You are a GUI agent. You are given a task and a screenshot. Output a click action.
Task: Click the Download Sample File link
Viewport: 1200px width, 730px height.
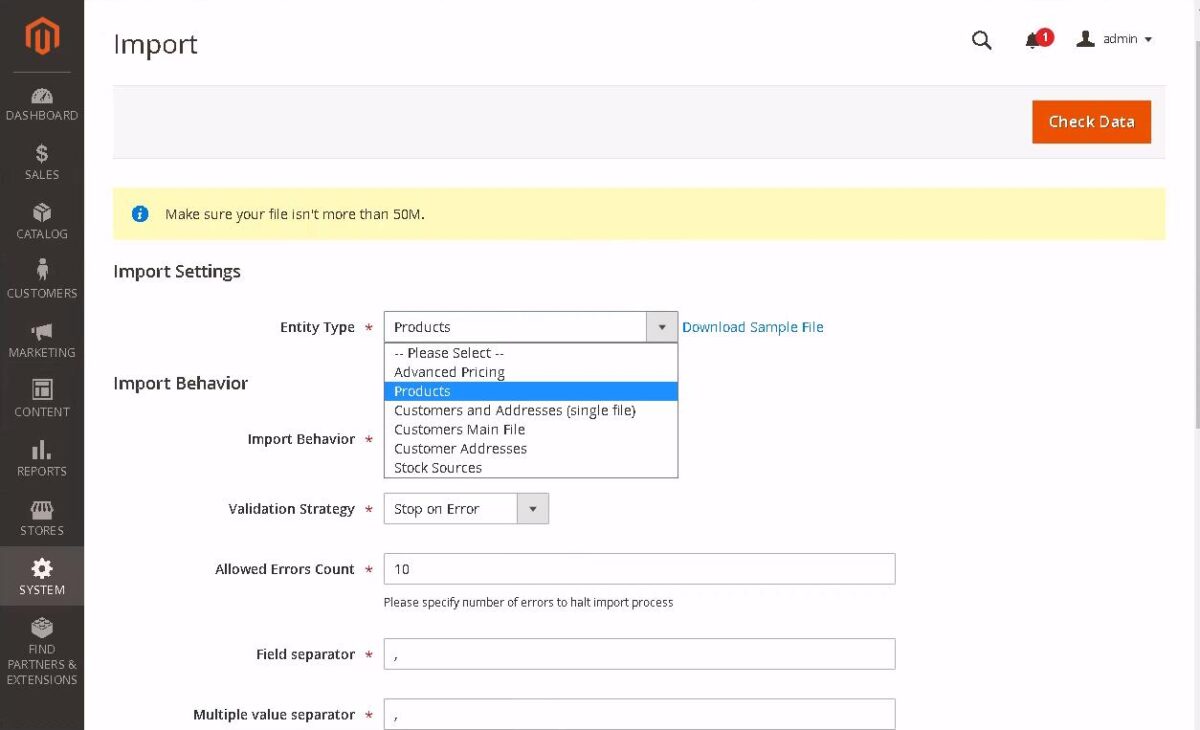pos(753,327)
